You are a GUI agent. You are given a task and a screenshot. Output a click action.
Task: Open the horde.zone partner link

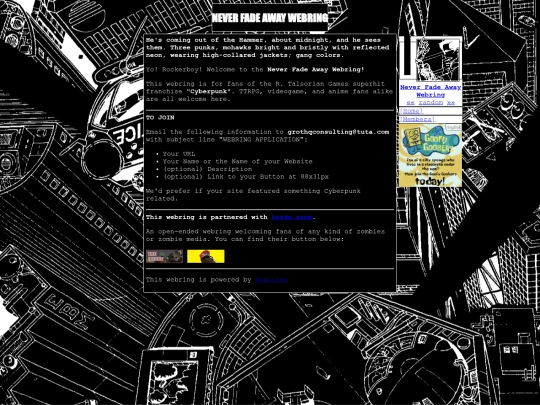(292, 217)
